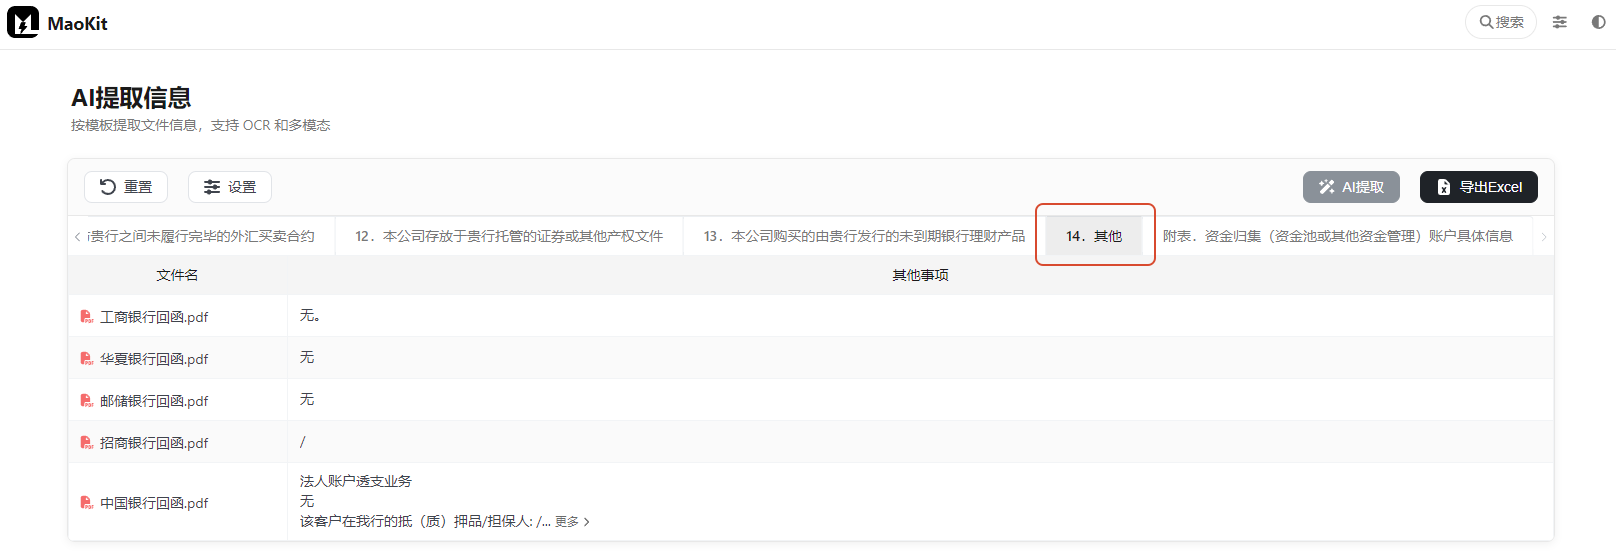Screen dimensions: 1616x559
Task: Open file 中国银行回函.pdf
Action: click(154, 503)
